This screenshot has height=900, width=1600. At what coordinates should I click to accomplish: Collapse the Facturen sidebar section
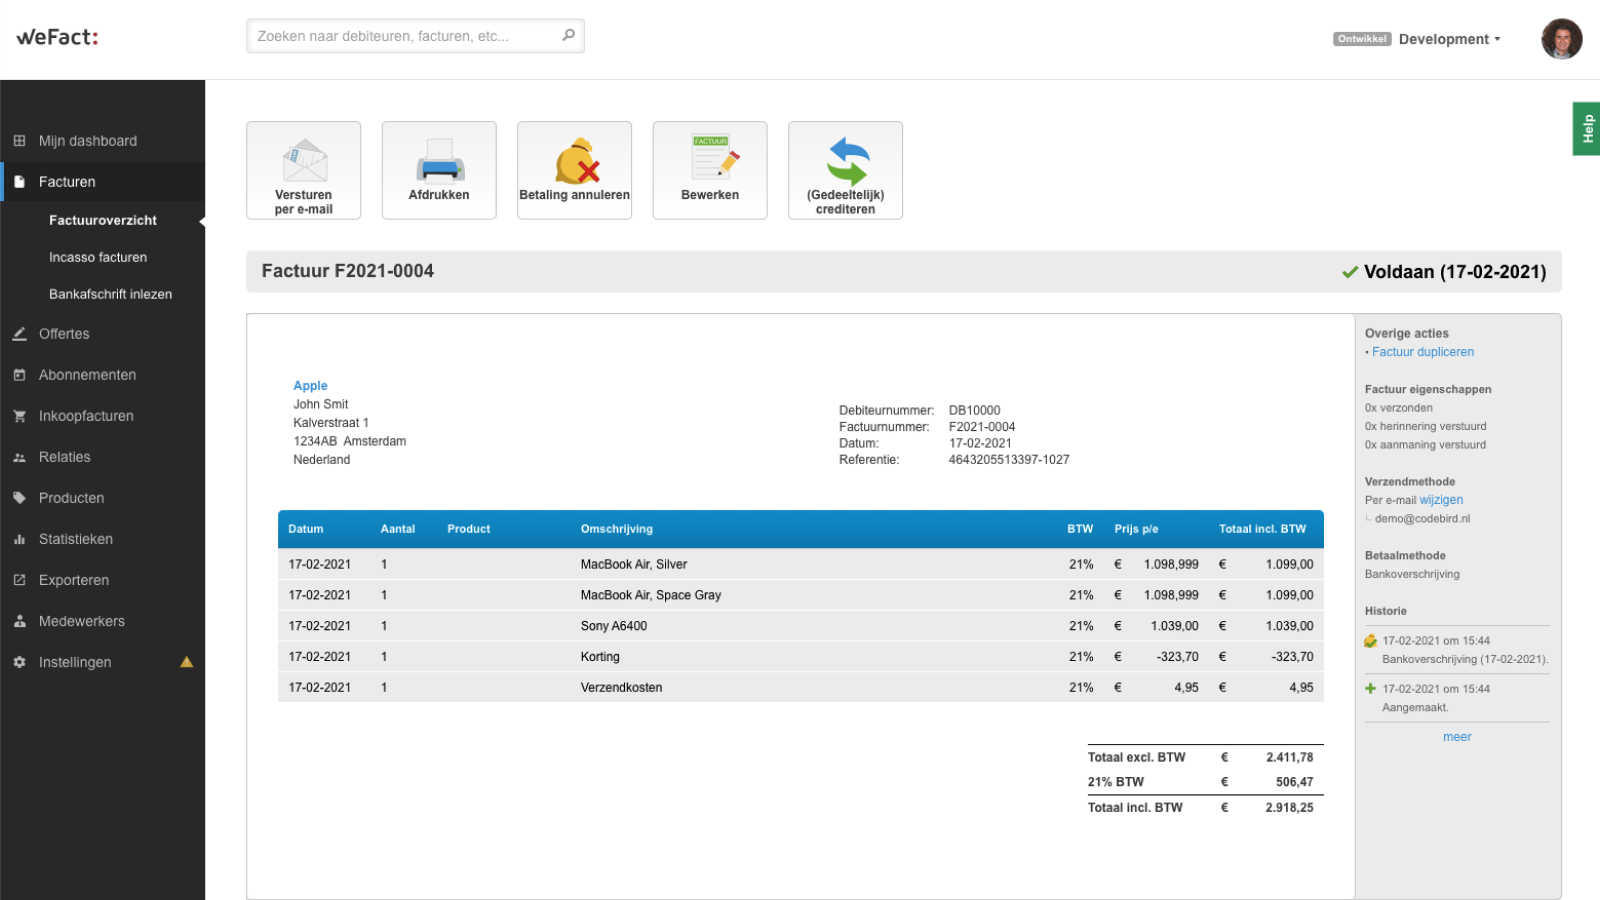[x=67, y=181]
